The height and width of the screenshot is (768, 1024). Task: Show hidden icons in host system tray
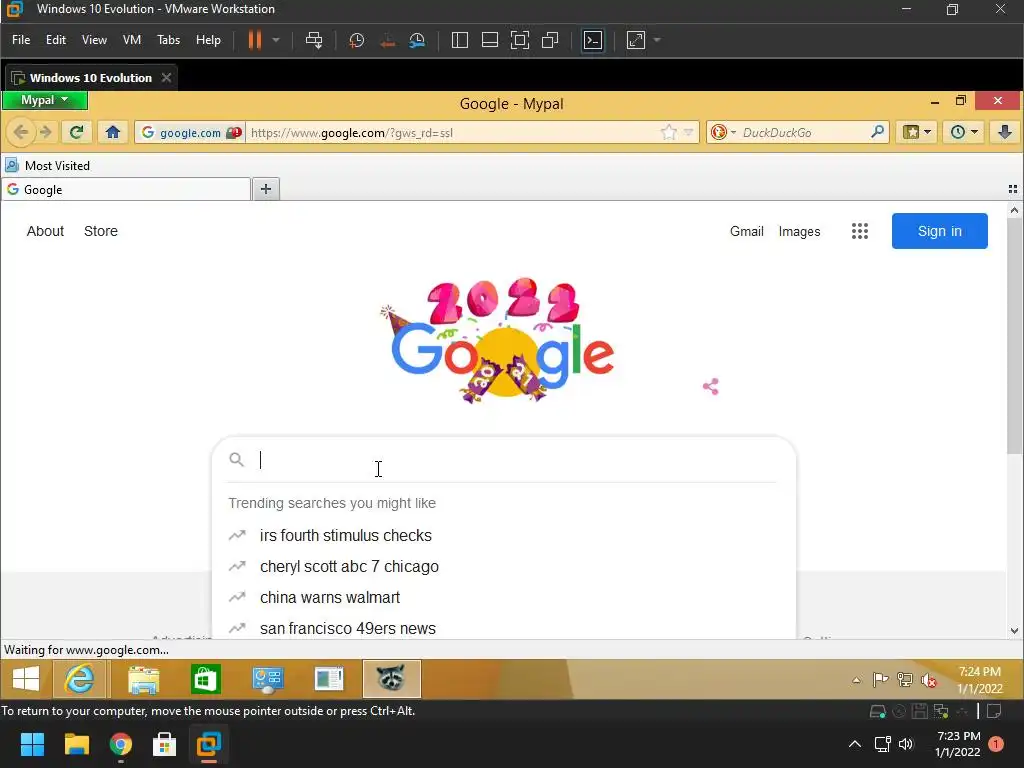(854, 744)
